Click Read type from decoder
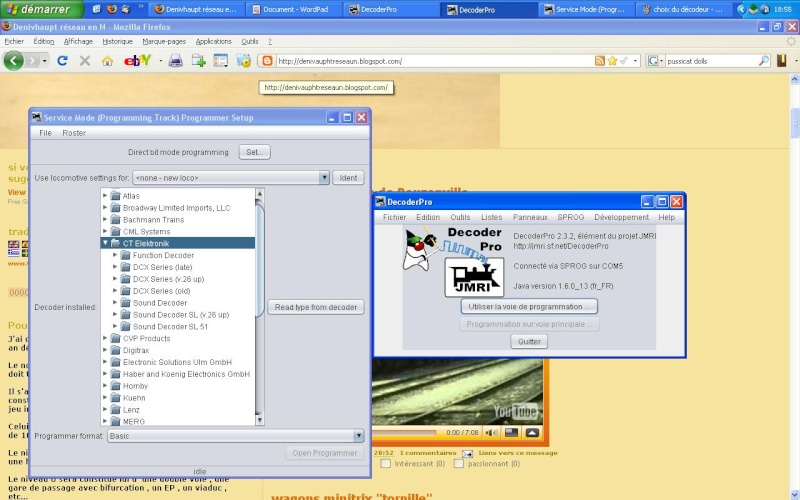This screenshot has width=800, height=500. [316, 307]
